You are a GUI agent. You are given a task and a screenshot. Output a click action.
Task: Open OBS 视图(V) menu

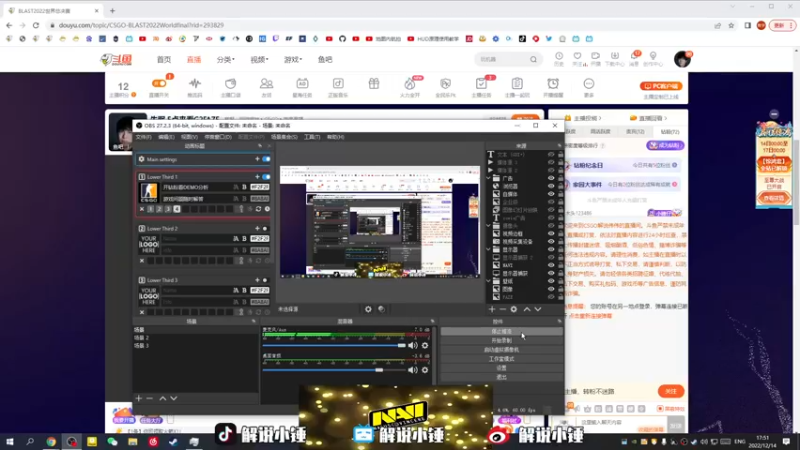[x=189, y=137]
